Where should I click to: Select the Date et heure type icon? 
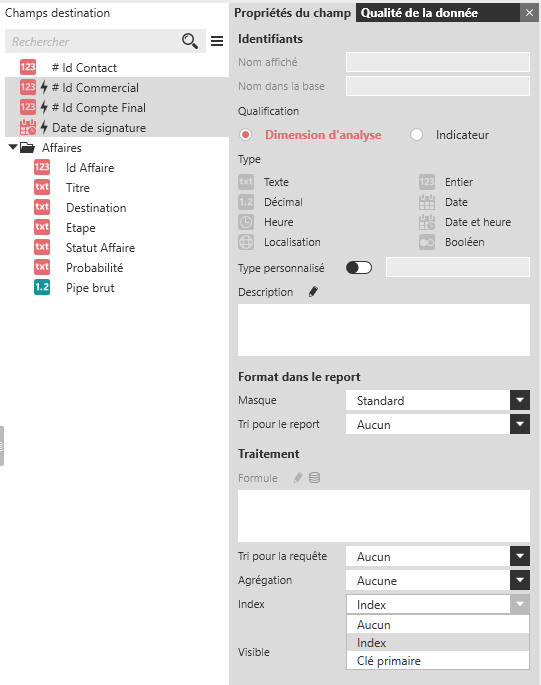point(427,222)
